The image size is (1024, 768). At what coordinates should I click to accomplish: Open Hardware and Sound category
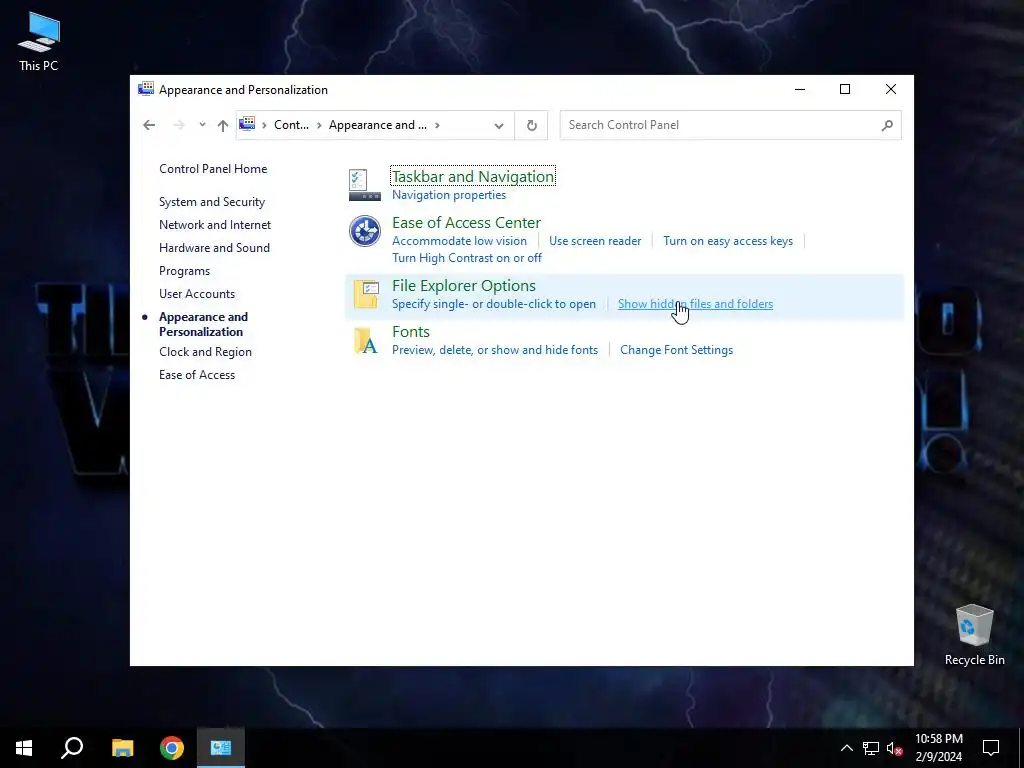tap(214, 248)
